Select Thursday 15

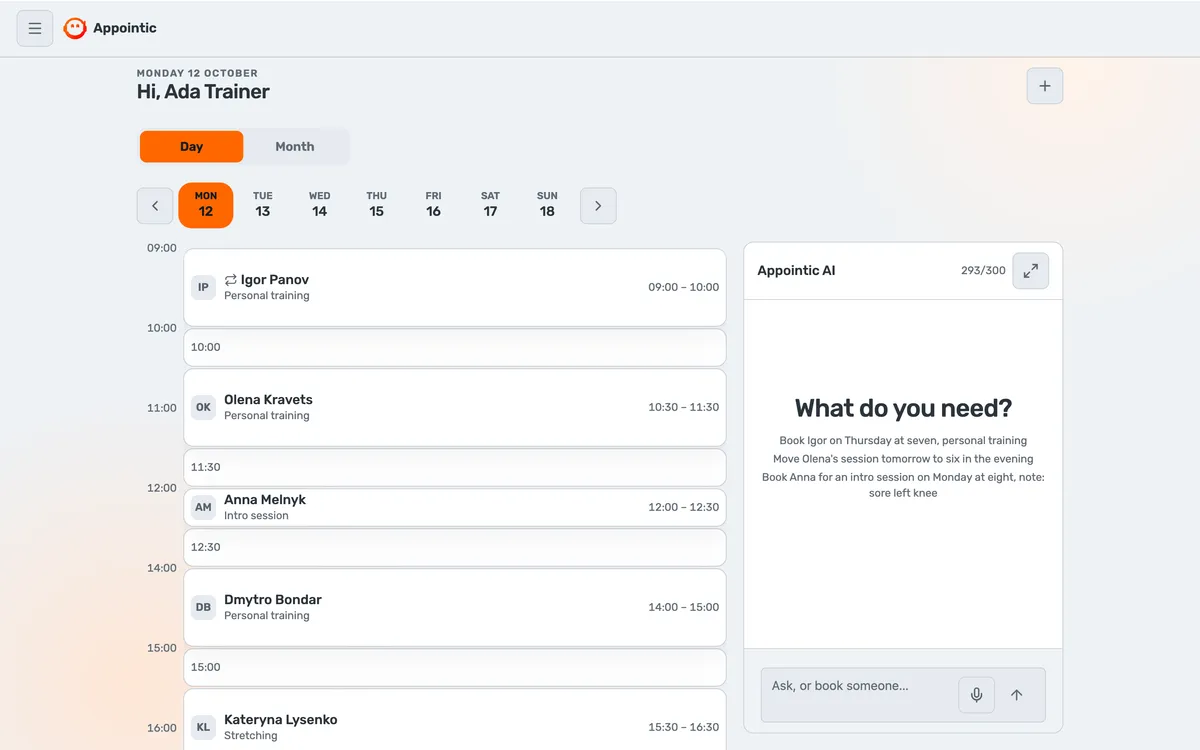377,205
